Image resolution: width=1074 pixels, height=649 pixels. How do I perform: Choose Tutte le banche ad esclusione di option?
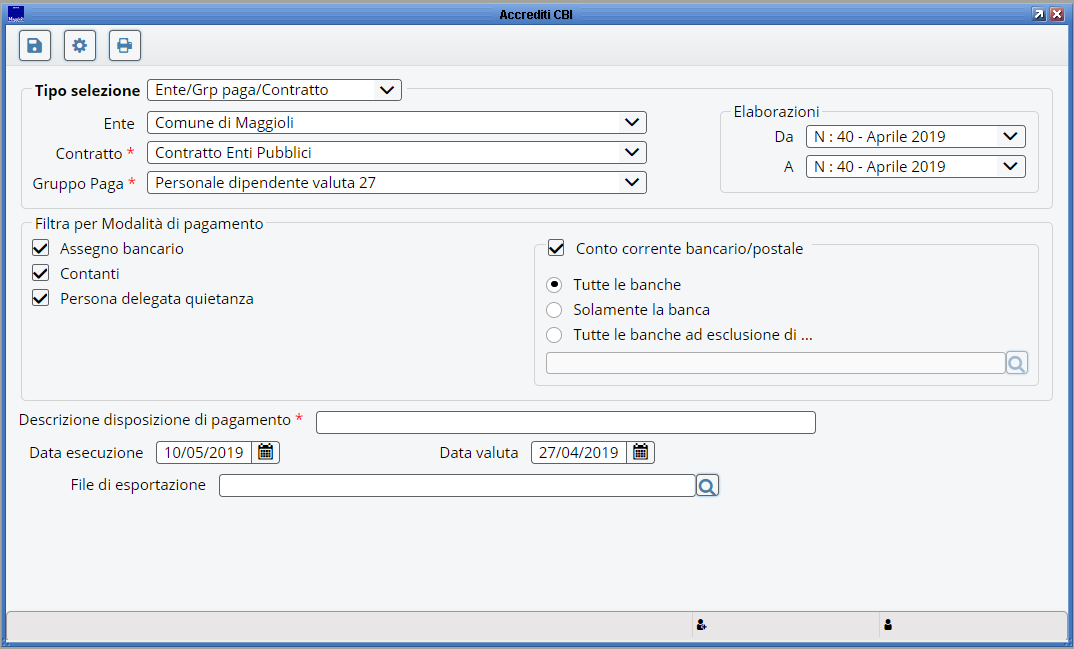pyautogui.click(x=554, y=335)
